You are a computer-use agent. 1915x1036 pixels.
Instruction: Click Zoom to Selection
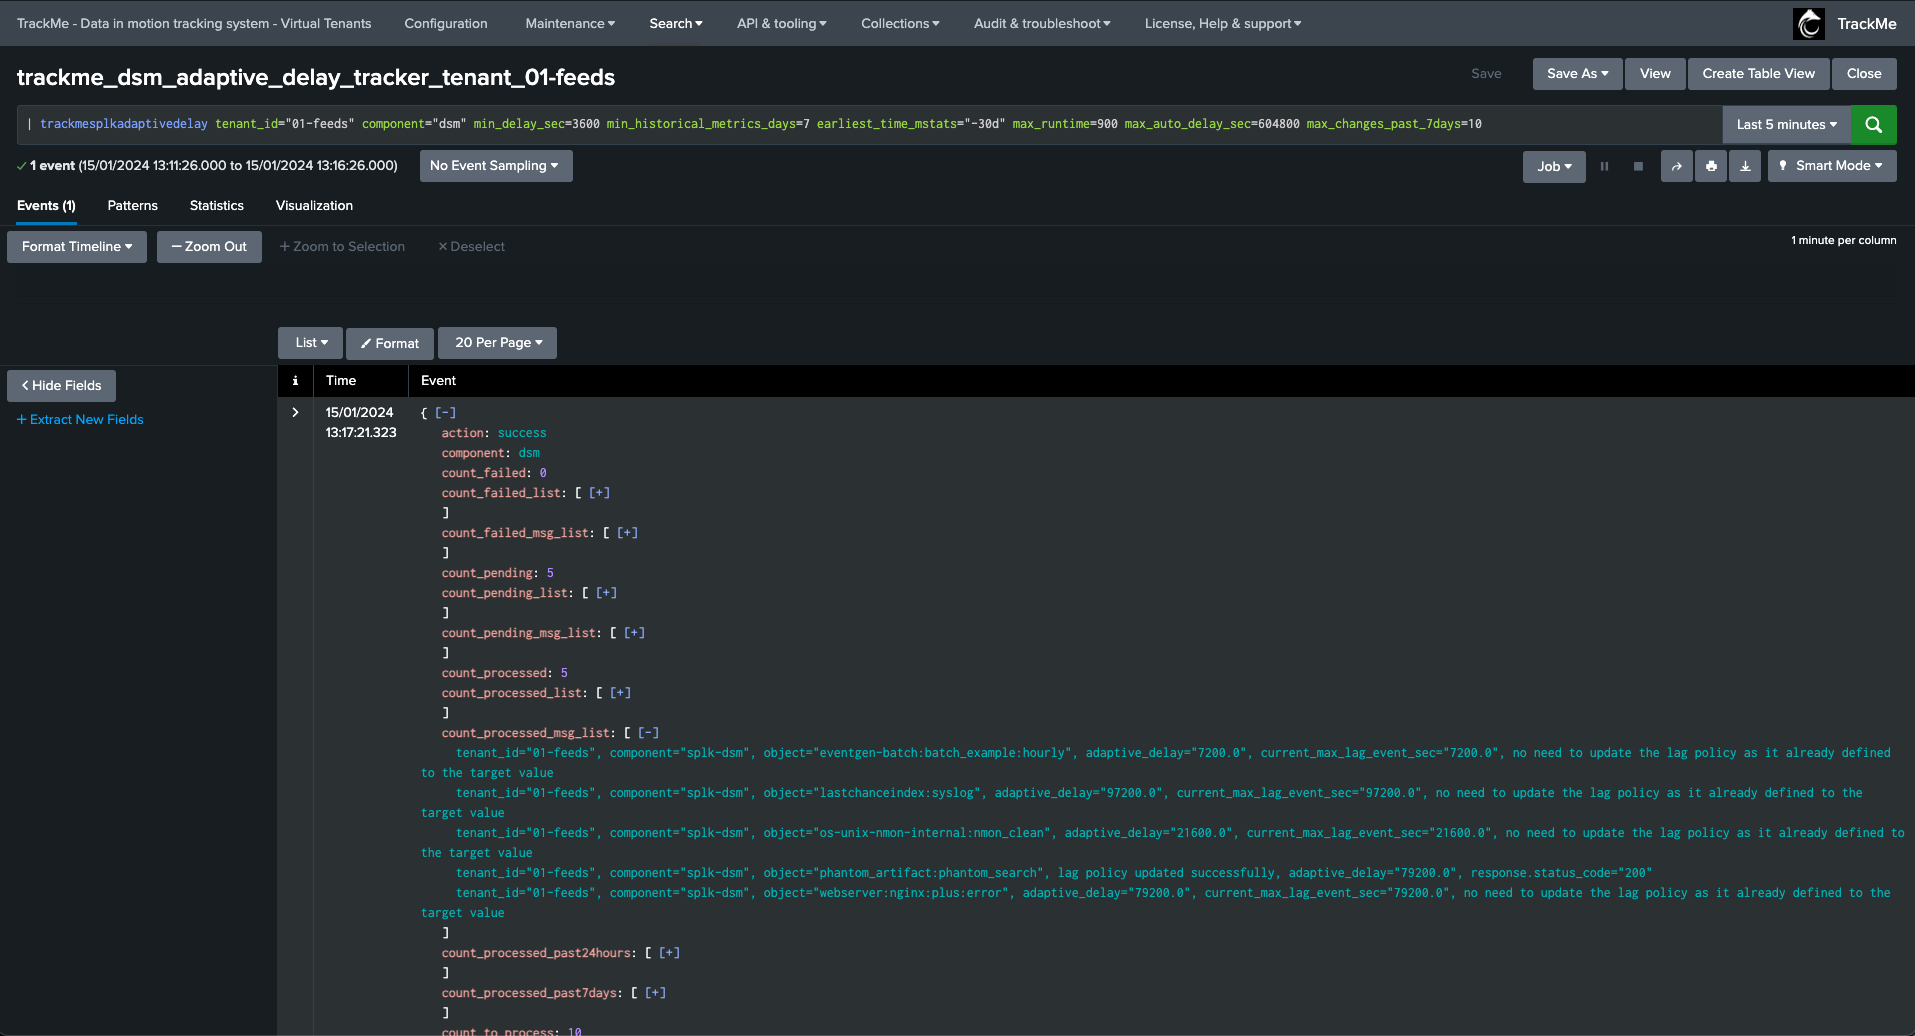point(342,247)
